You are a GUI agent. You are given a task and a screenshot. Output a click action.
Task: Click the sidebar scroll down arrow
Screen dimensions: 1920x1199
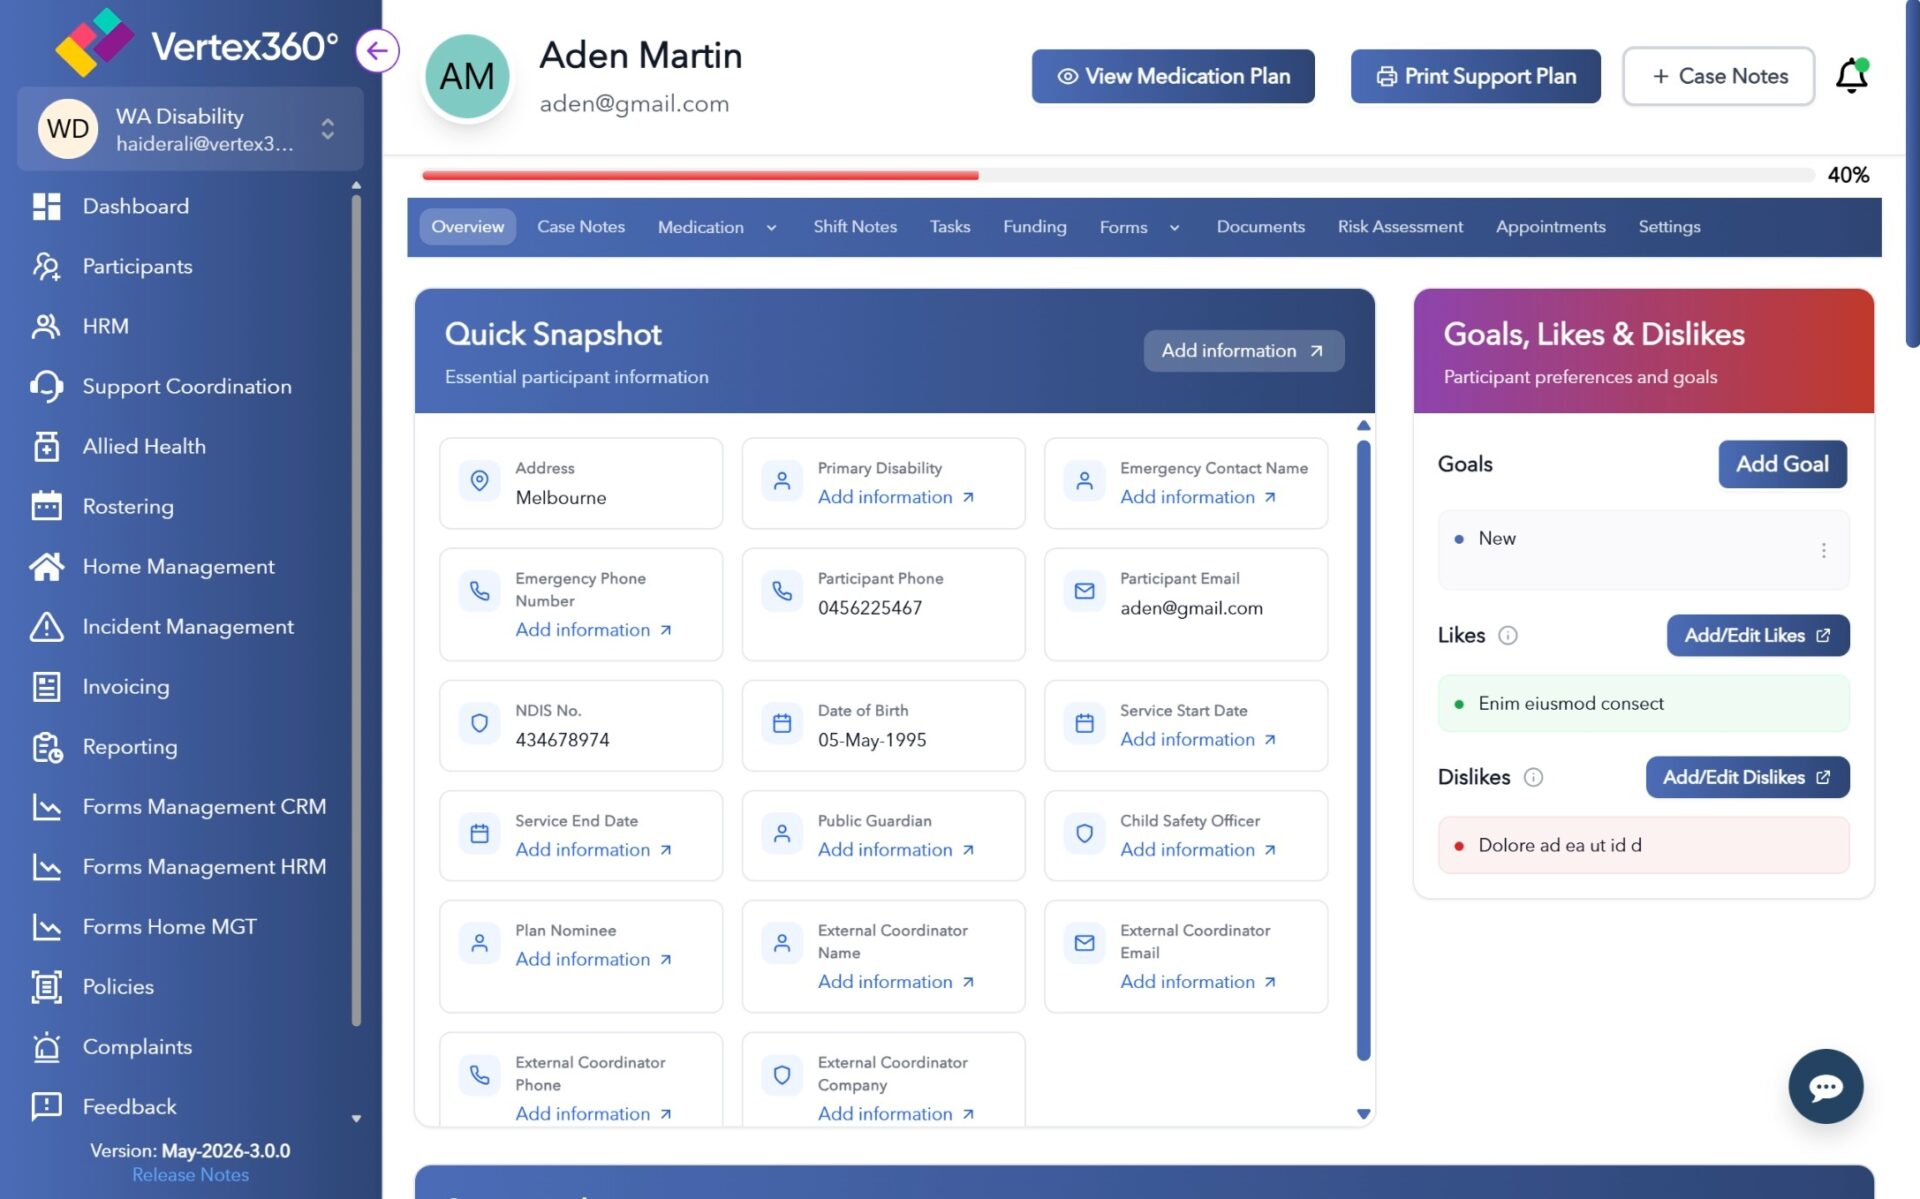(356, 1118)
